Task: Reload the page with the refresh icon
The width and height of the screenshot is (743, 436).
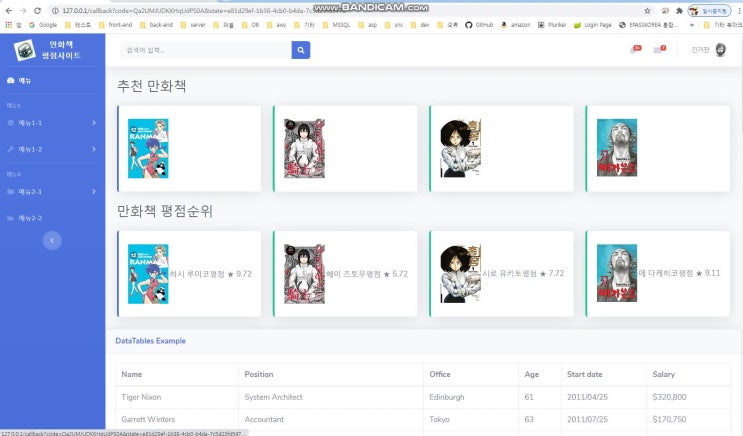Action: pyautogui.click(x=37, y=10)
